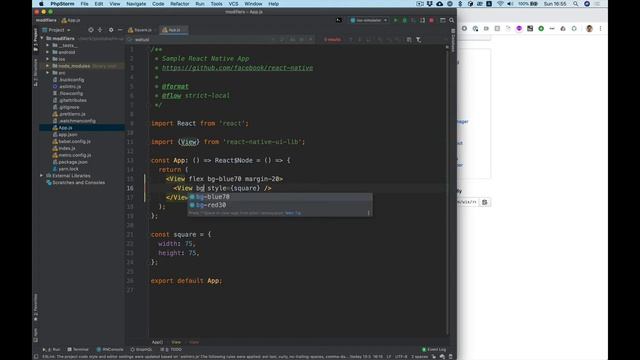The height and width of the screenshot is (360, 640).
Task: Open the VCS menu
Action: [233, 4]
